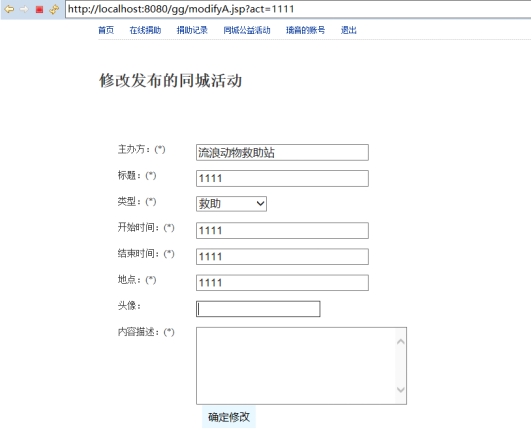Open the 在线捐助 navigation link
Image resolution: width=532 pixels, height=430 pixels.
point(145,30)
